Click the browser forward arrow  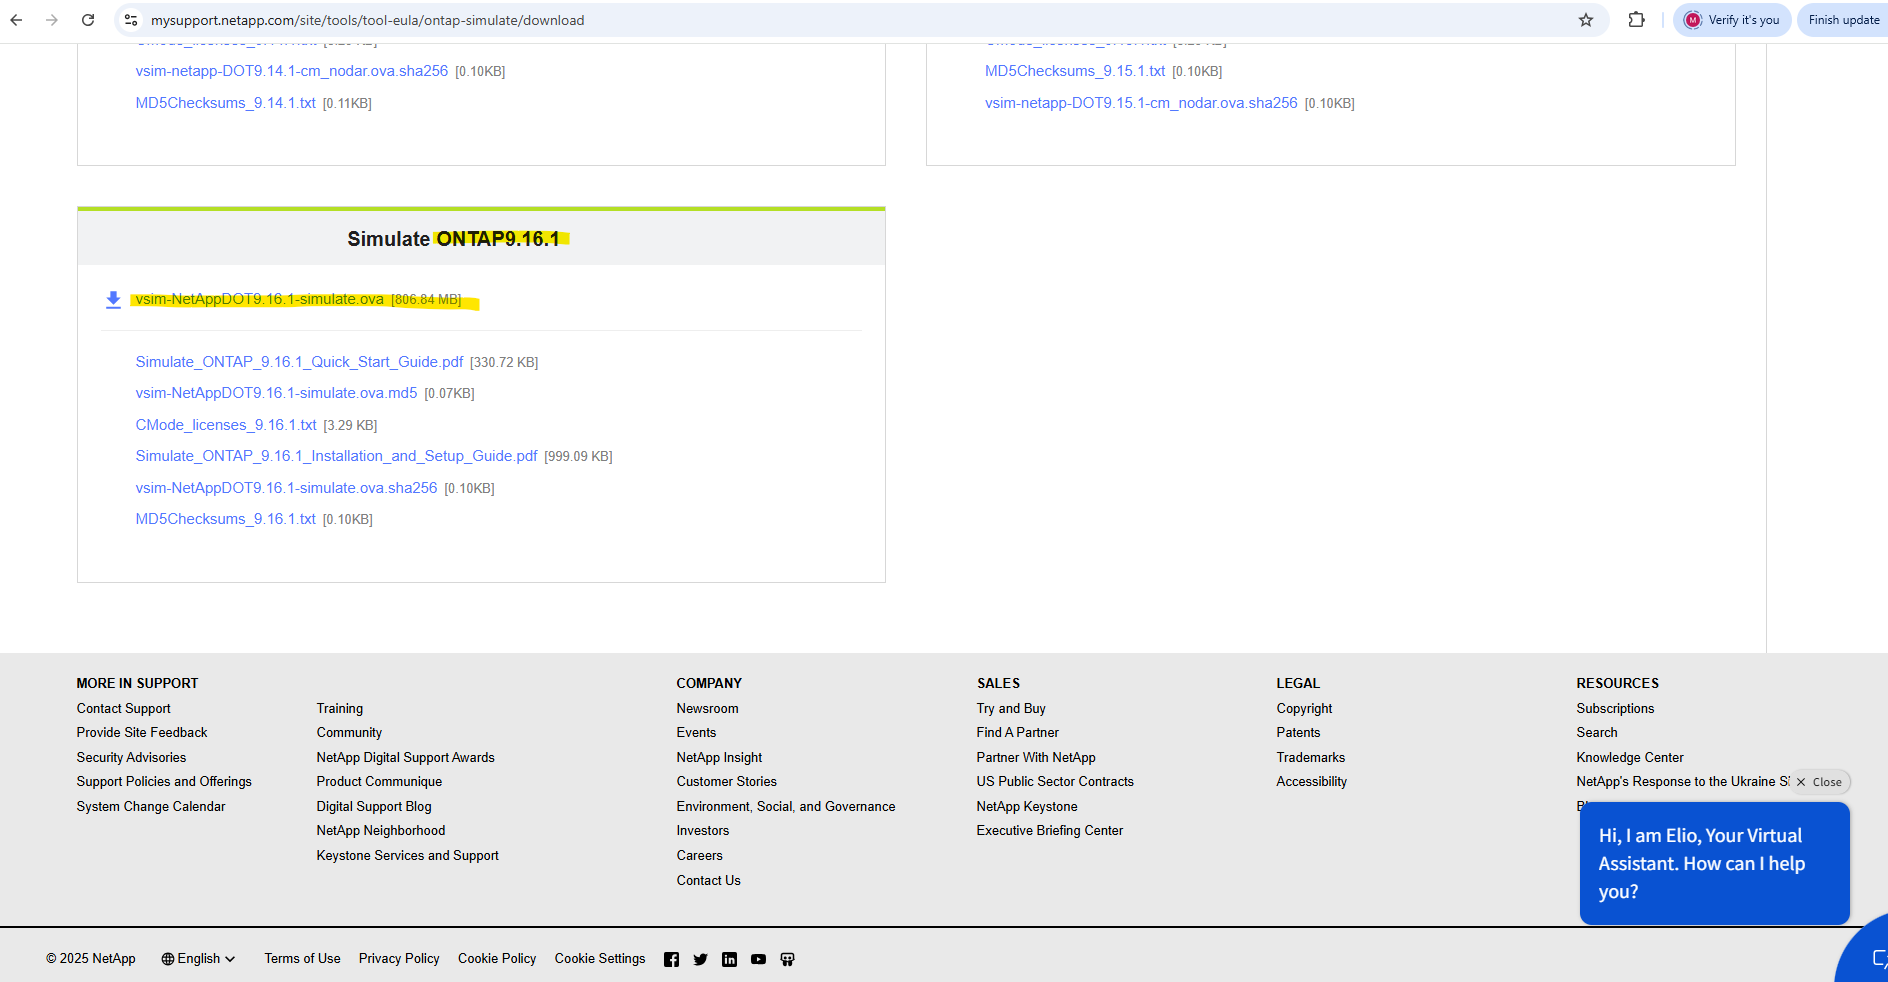tap(52, 20)
